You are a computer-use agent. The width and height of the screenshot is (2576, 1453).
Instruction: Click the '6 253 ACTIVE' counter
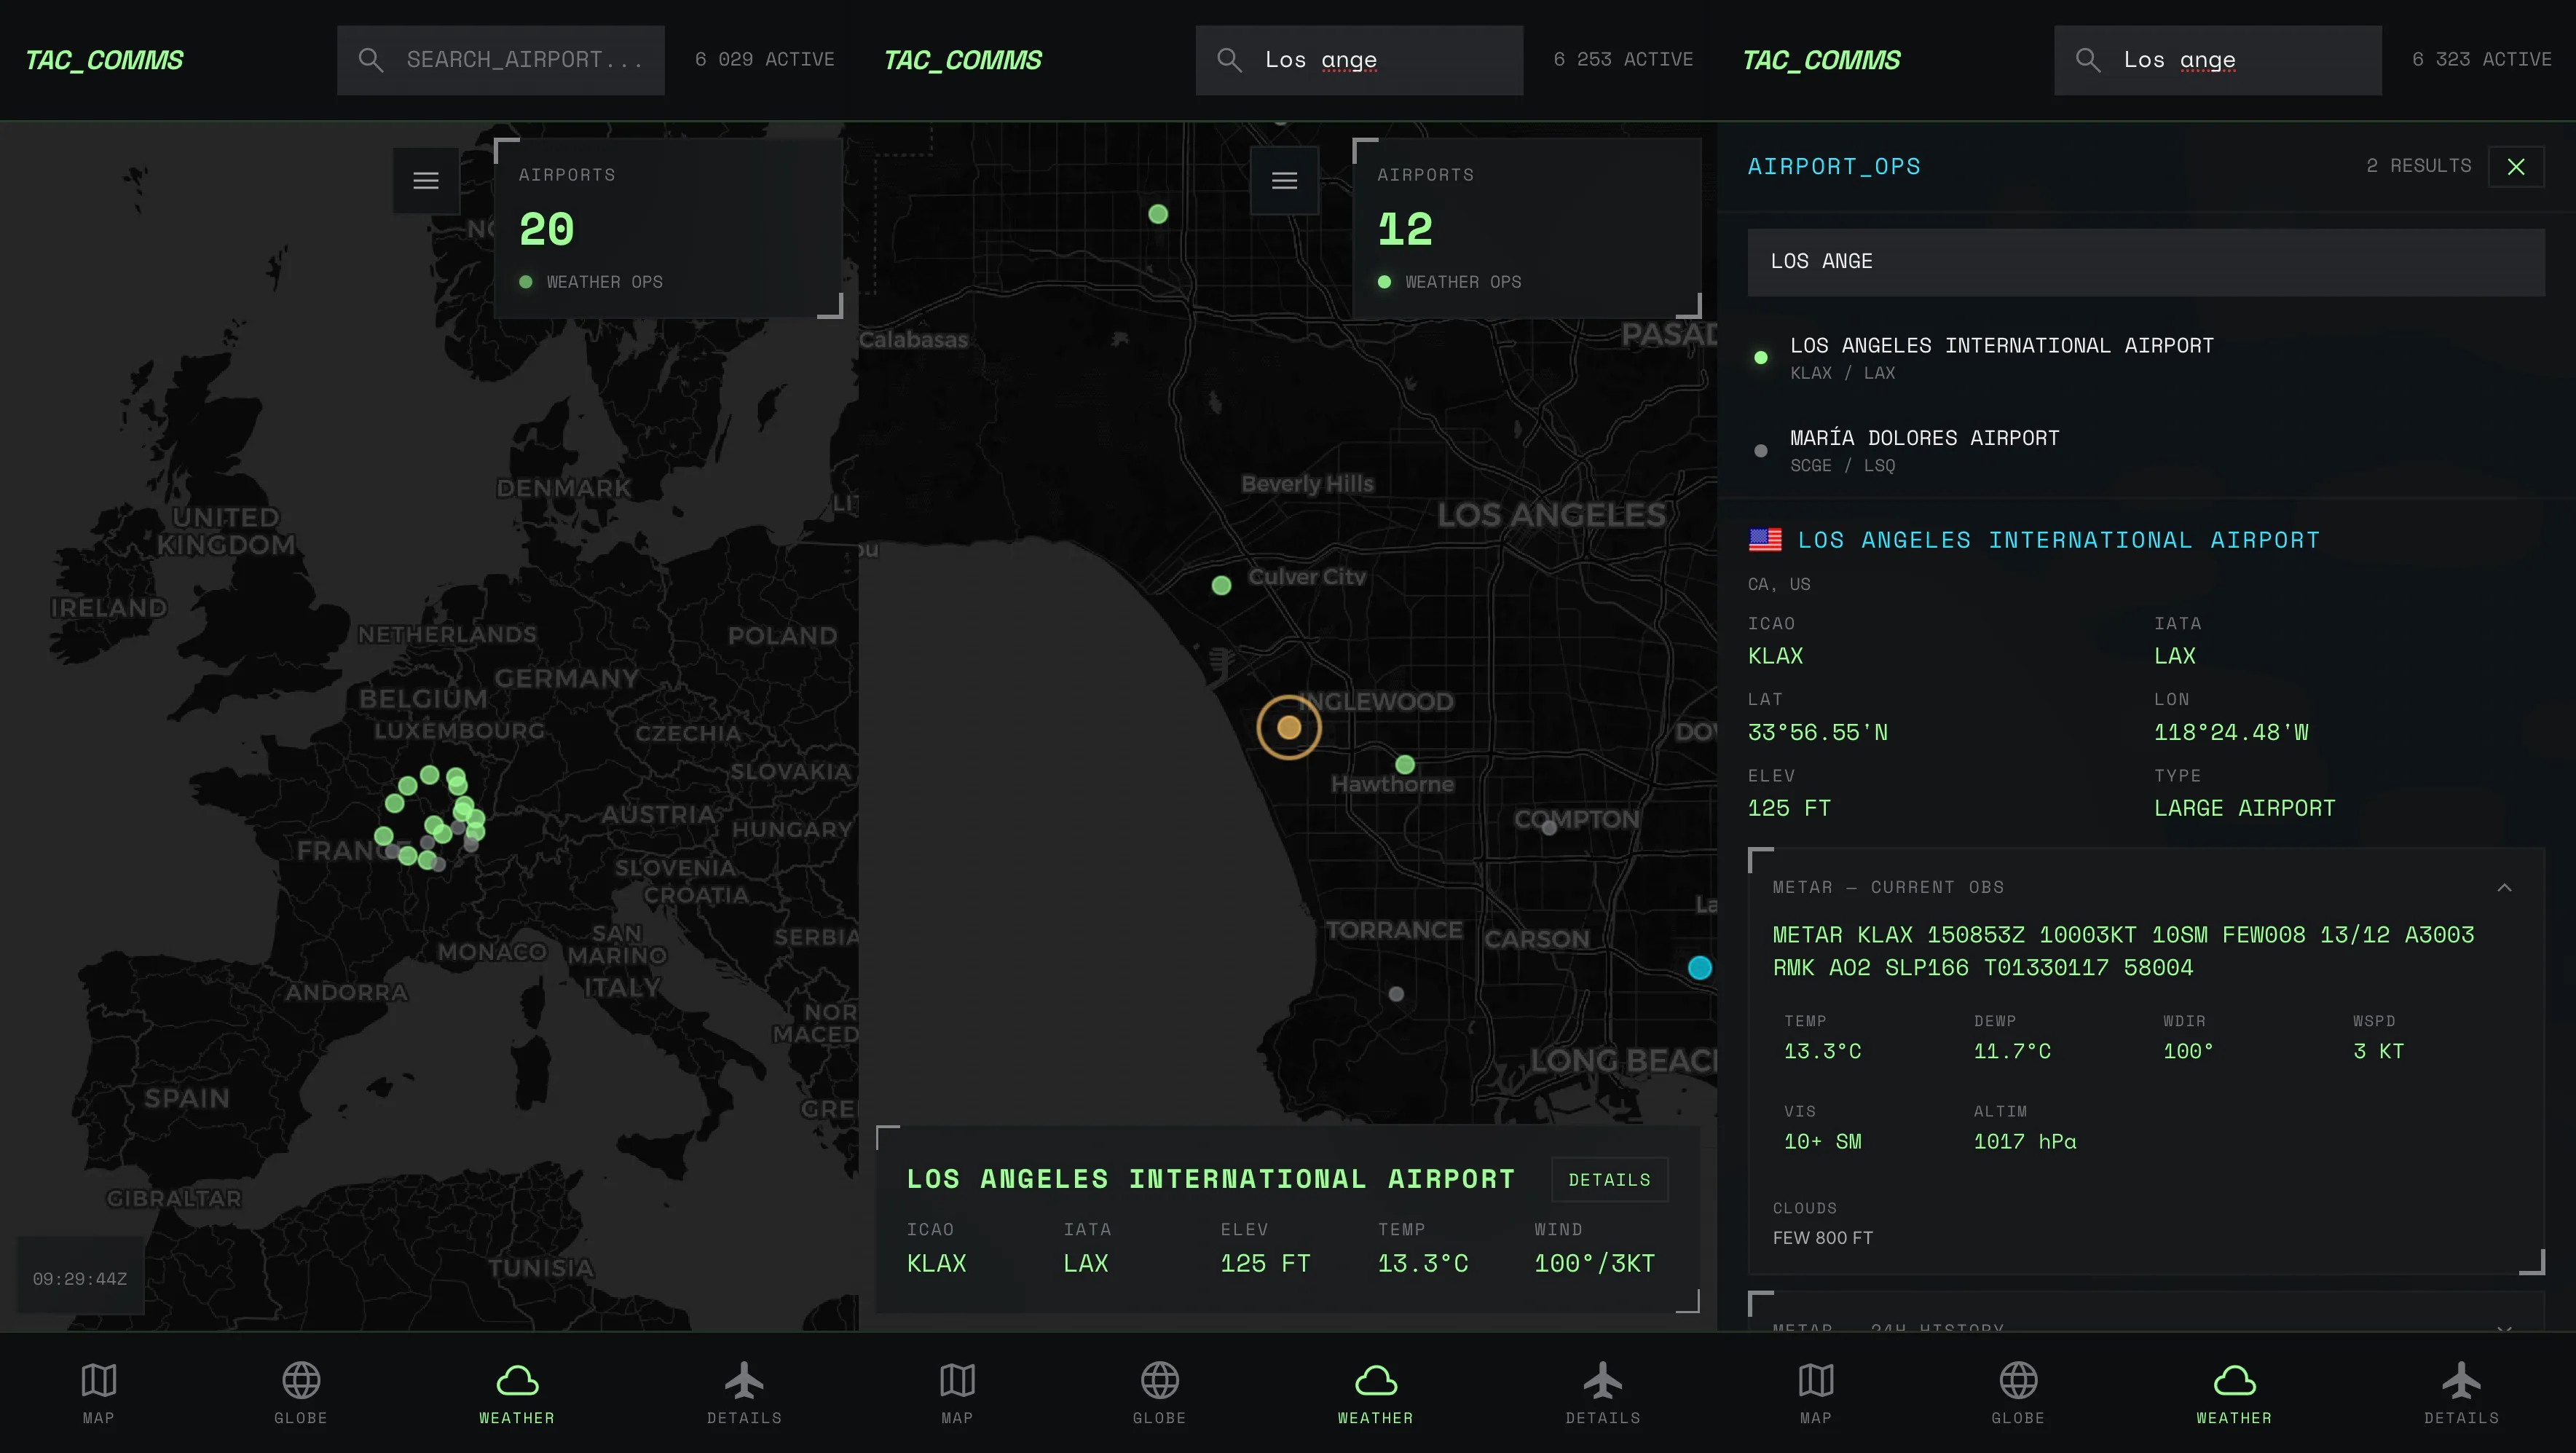click(x=1624, y=60)
